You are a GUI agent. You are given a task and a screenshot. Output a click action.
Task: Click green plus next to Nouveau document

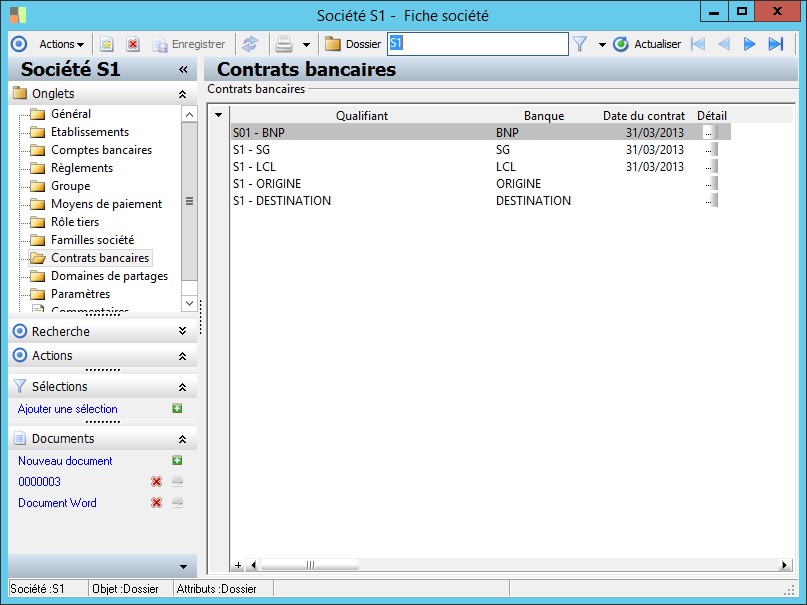(177, 461)
